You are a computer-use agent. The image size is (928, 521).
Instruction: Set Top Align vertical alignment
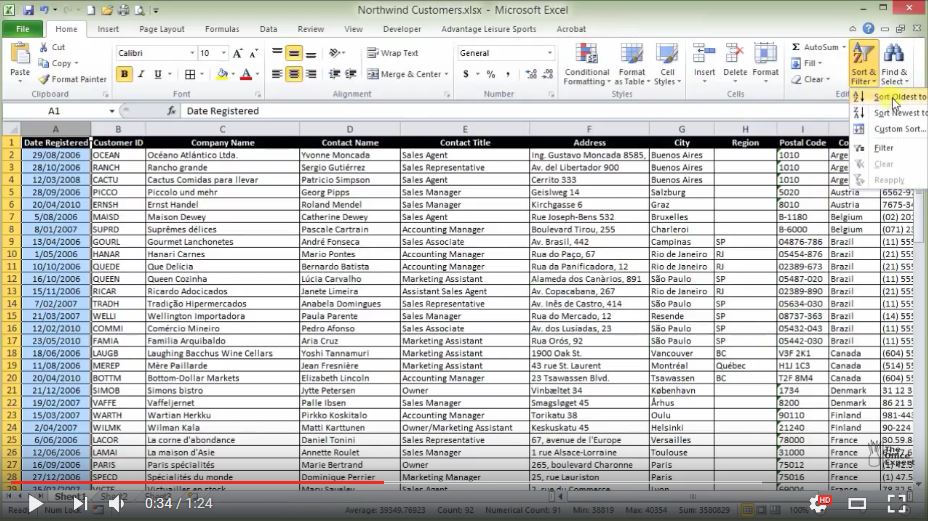tap(277, 53)
